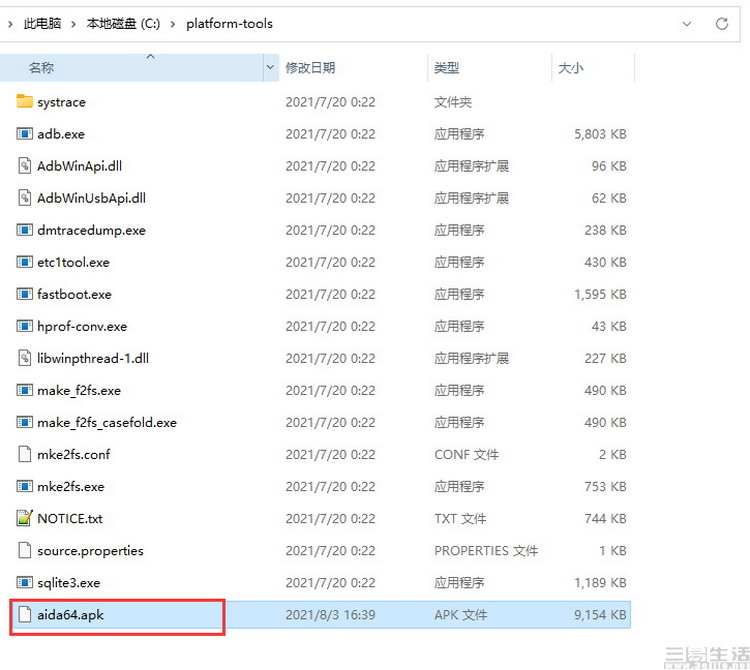This screenshot has width=750, height=670.
Task: Click the adb.exe file icon
Action: coord(24,133)
